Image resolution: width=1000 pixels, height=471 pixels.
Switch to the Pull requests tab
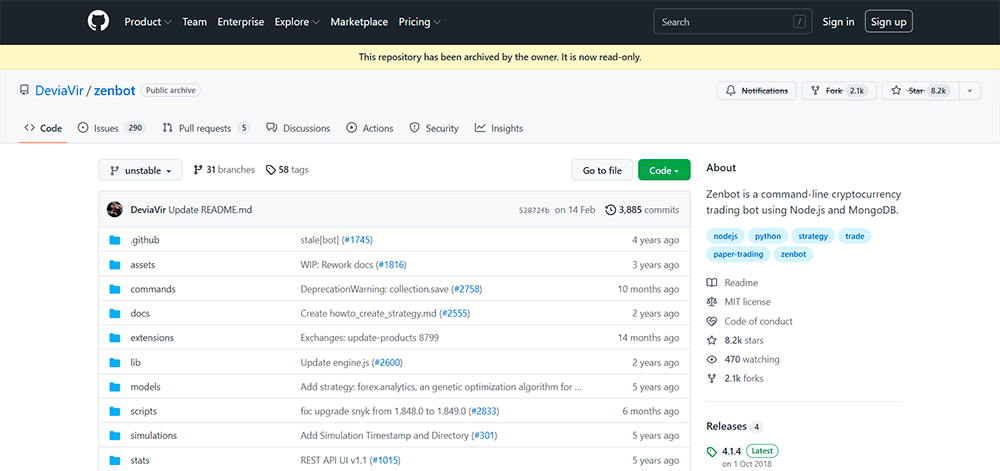click(206, 128)
